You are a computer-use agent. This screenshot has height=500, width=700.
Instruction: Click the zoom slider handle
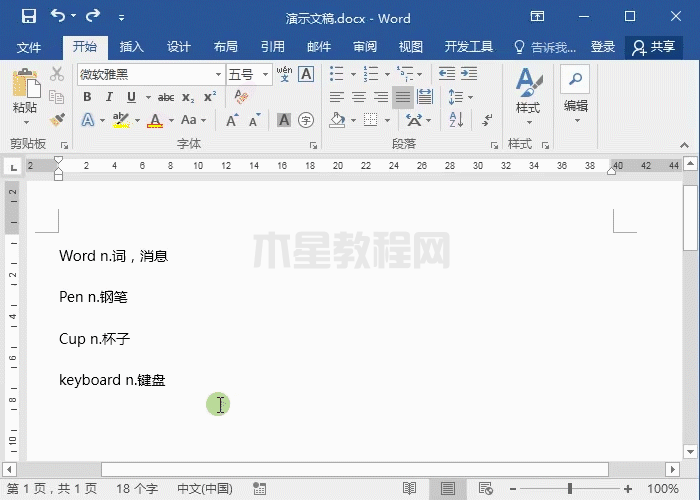570,489
